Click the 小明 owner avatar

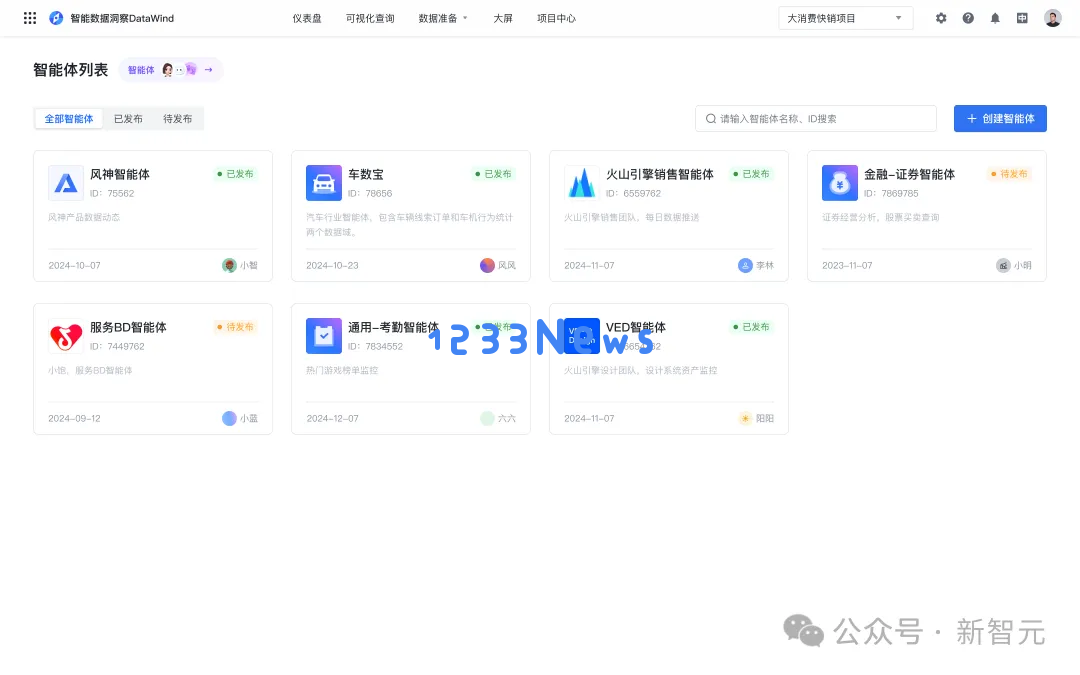coord(1004,265)
